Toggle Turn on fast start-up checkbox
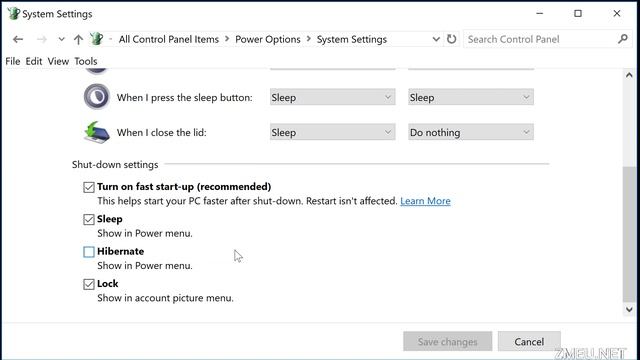Screen dimensions: 640x360 tap(89, 187)
